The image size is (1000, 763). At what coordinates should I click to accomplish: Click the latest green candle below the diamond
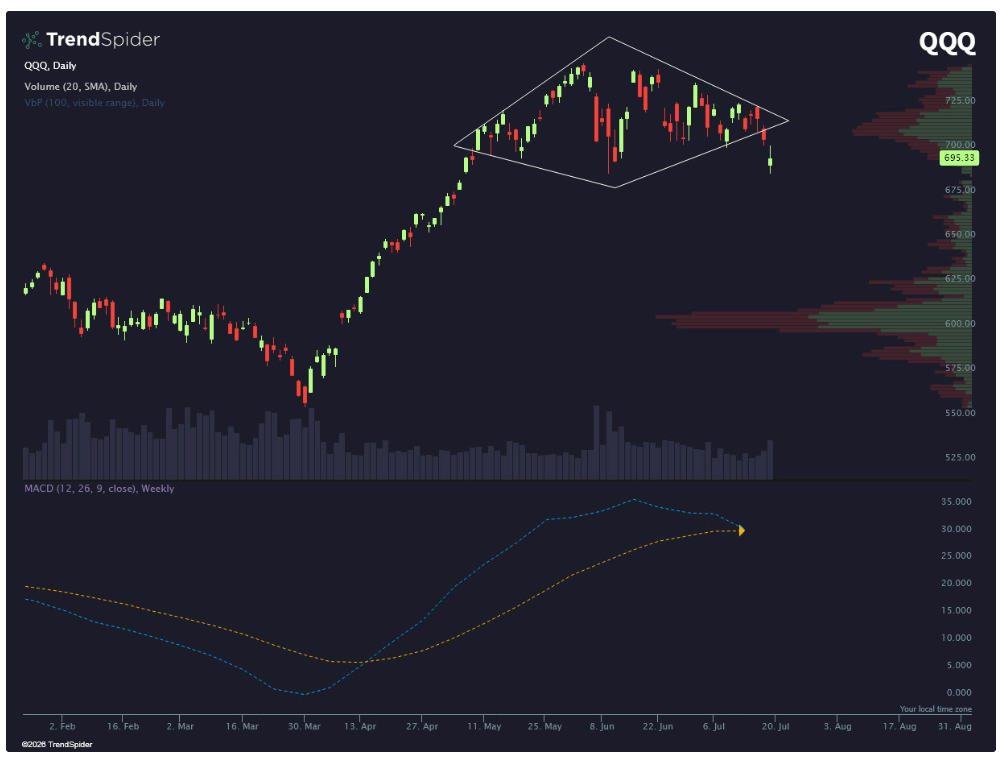tap(770, 159)
